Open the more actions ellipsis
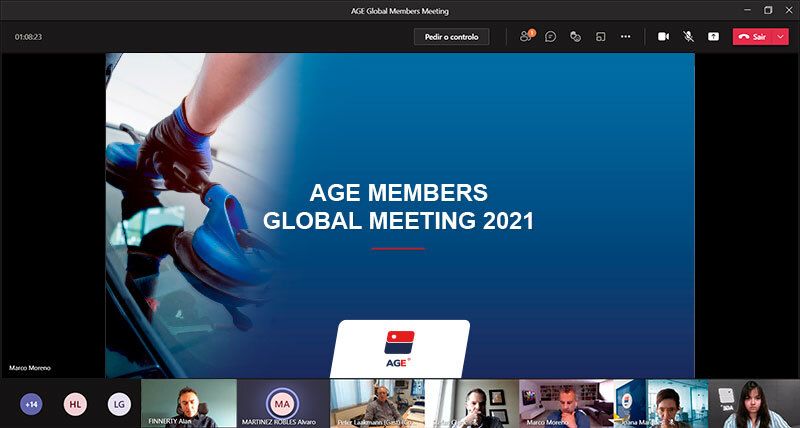The image size is (800, 428). pos(626,37)
